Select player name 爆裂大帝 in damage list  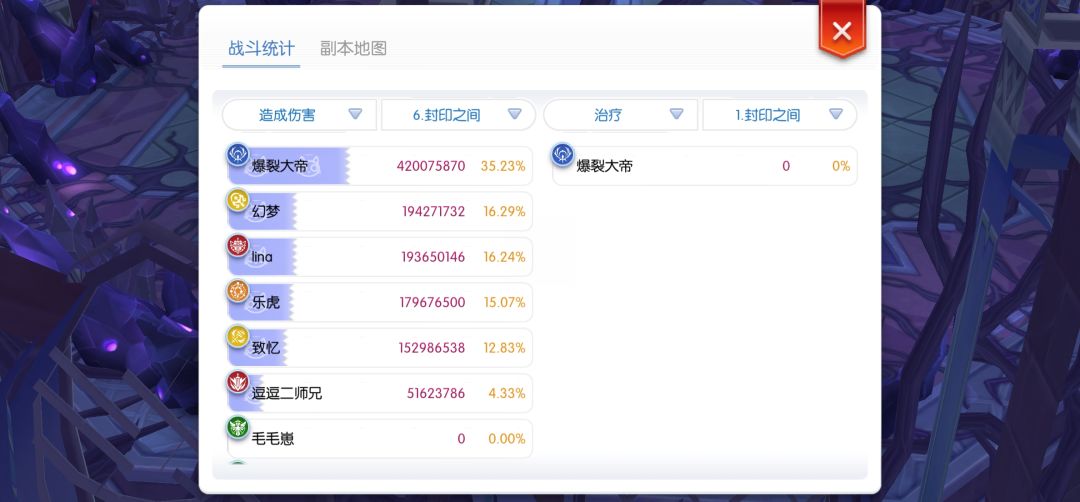point(280,166)
